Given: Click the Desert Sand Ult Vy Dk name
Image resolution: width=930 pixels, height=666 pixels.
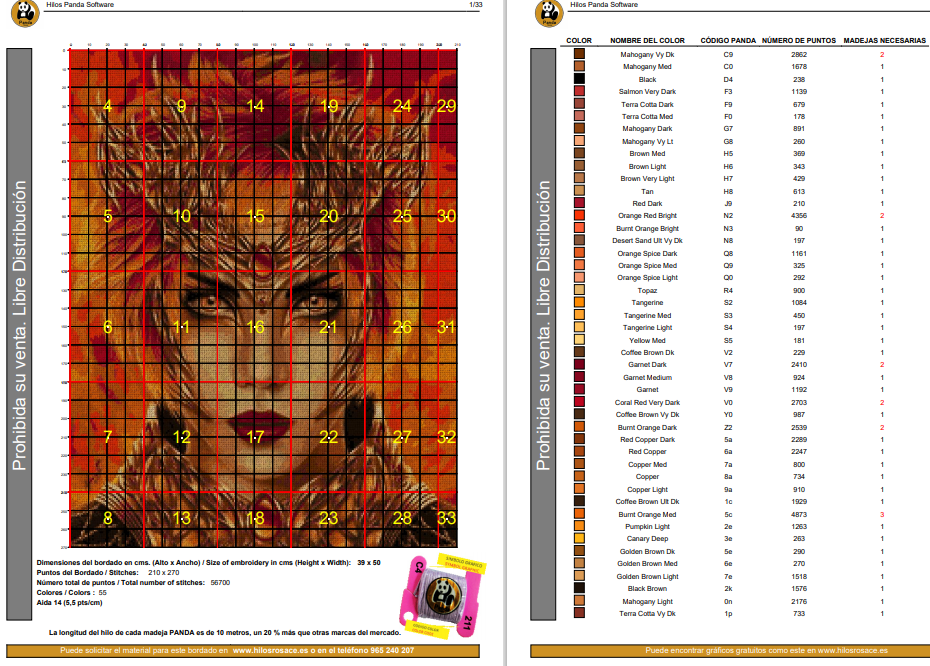Looking at the screenshot, I should [647, 240].
